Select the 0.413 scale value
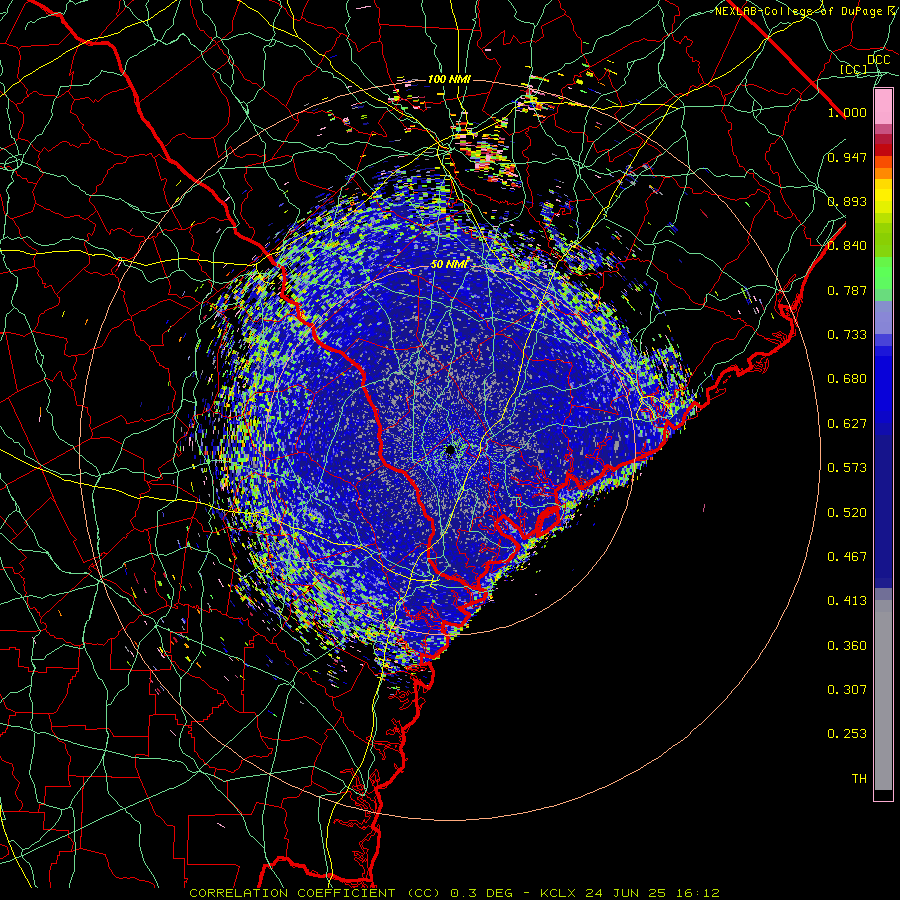Screen dimensions: 900x900 (x=847, y=601)
